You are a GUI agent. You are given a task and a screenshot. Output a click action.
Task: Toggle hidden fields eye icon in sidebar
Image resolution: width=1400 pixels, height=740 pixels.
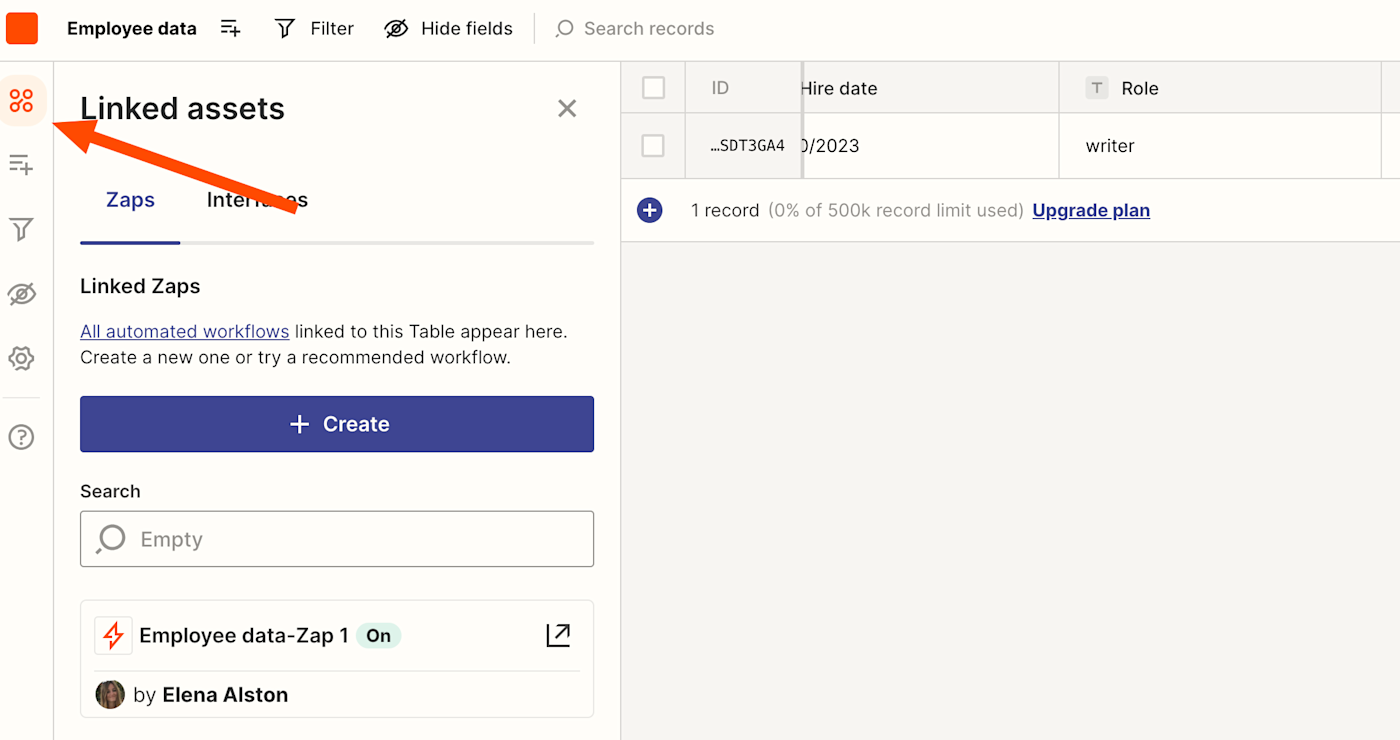point(21,294)
